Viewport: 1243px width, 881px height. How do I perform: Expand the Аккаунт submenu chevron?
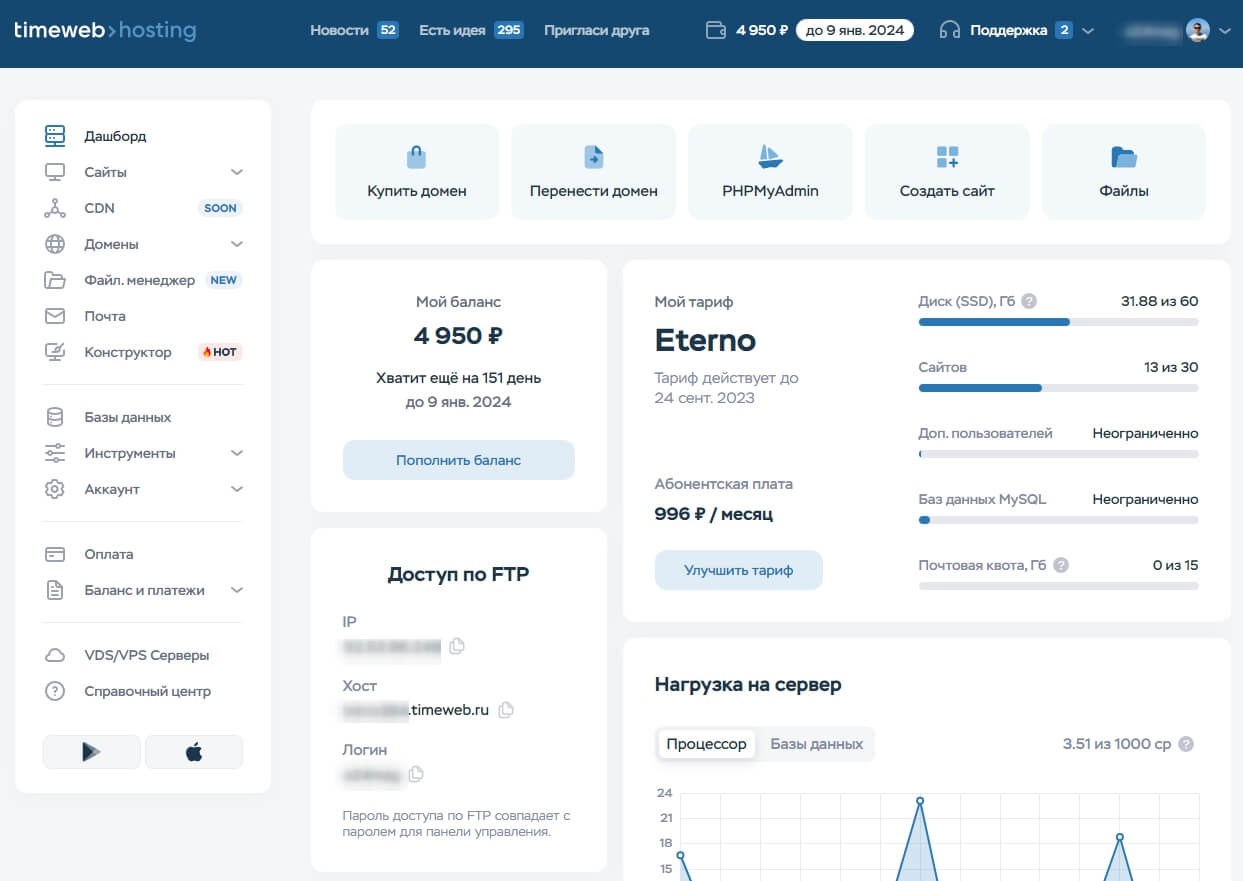click(237, 489)
